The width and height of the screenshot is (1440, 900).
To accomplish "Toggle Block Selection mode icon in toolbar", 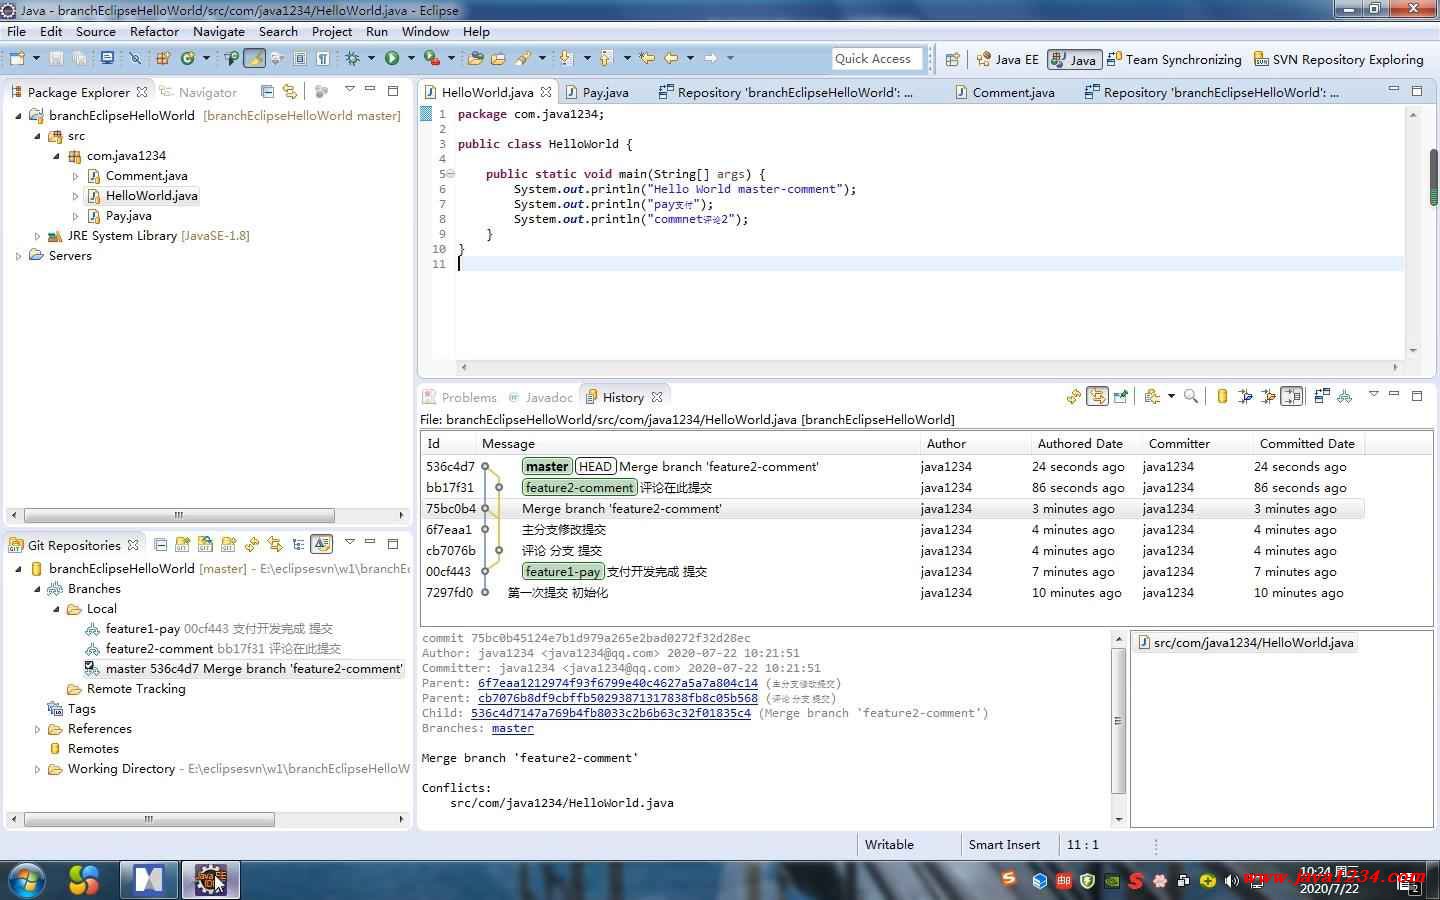I will point(300,58).
